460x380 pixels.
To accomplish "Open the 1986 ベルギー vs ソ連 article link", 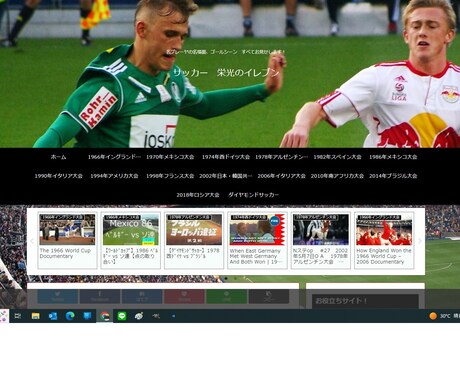I will (131, 256).
